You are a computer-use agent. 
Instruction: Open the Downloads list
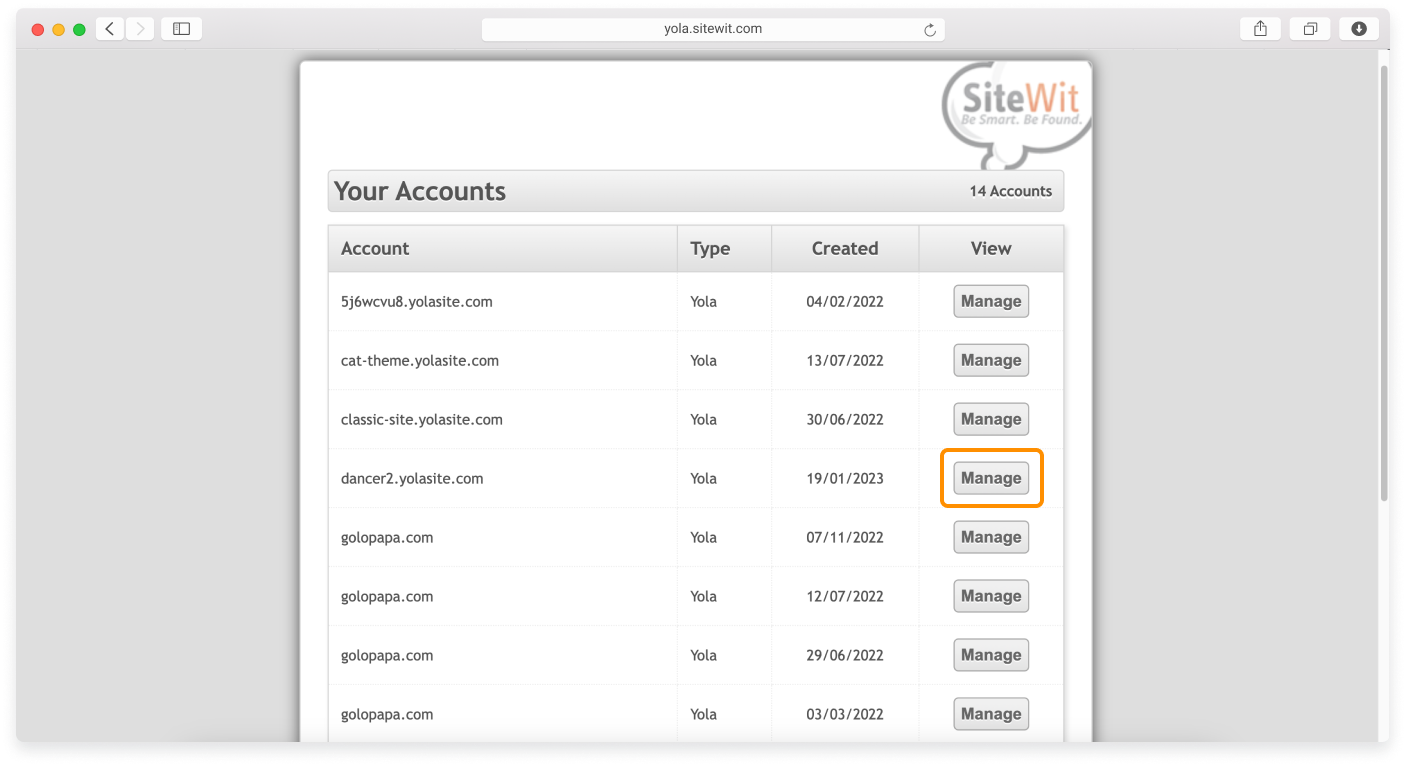pyautogui.click(x=1358, y=28)
